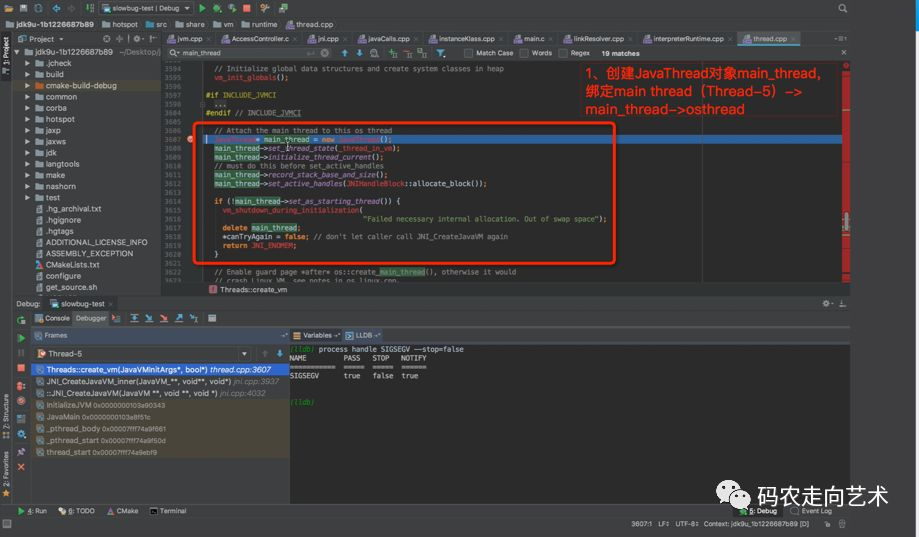Check the Regex option

tap(565, 53)
